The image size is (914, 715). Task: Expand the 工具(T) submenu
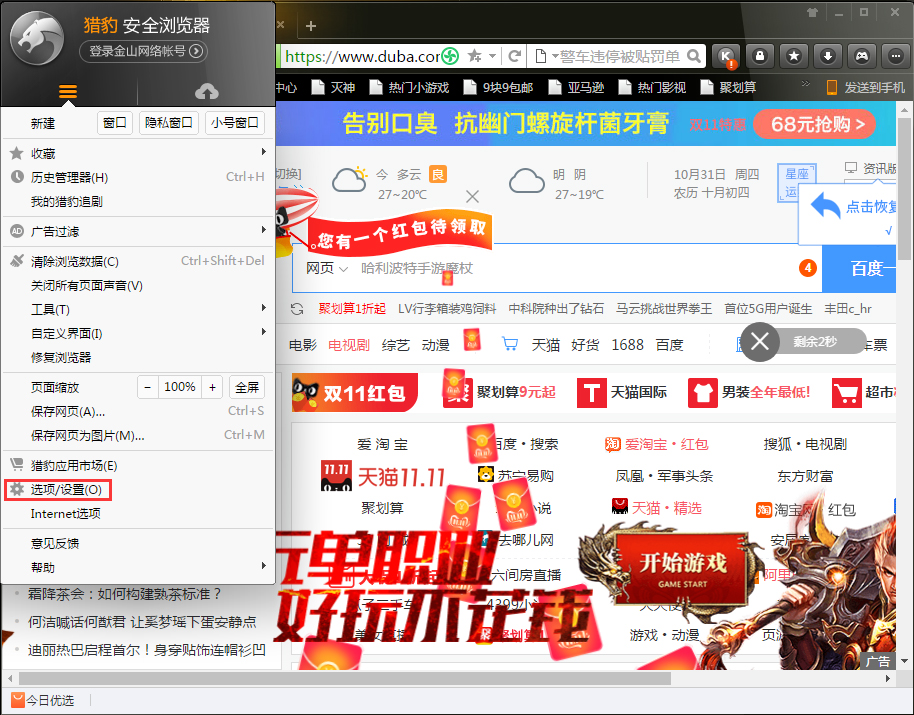(50, 309)
